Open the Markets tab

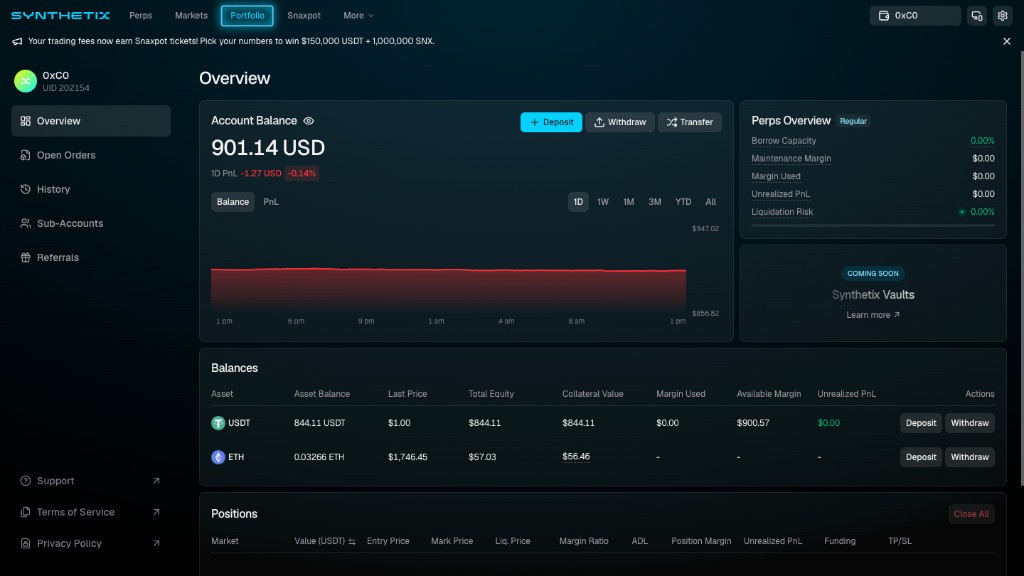point(191,15)
